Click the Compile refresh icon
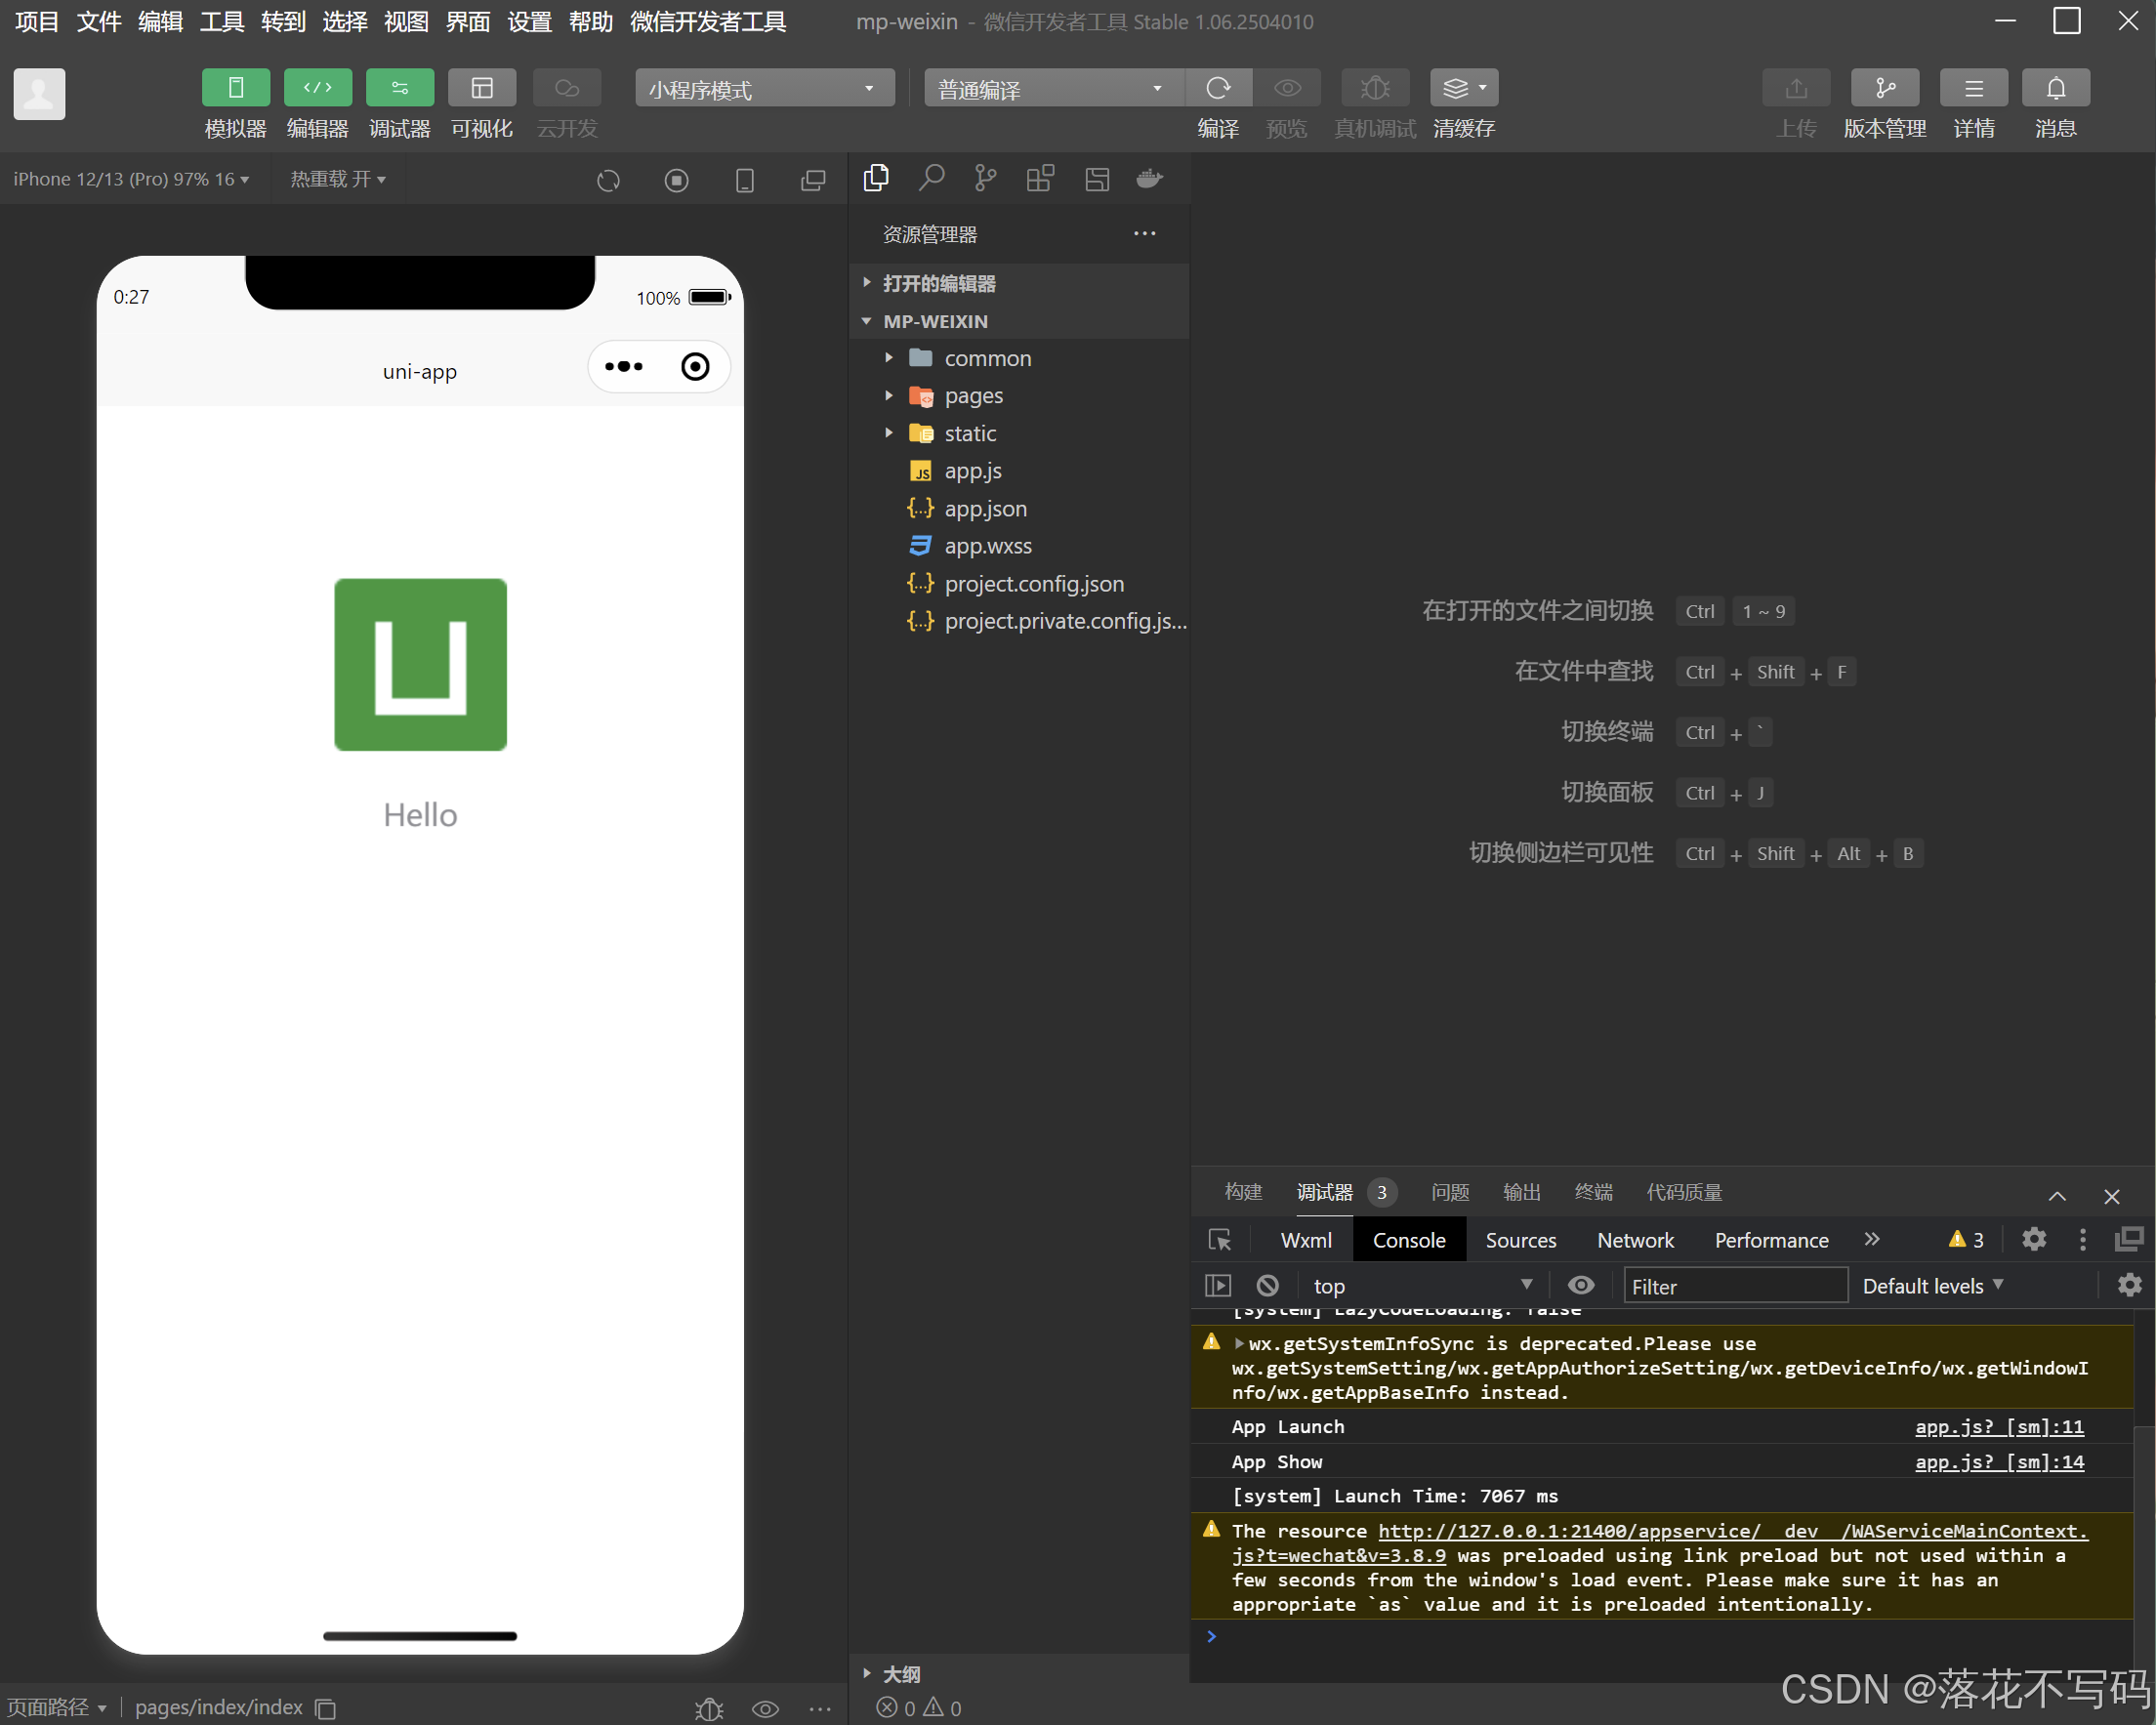This screenshot has width=2156, height=1725. click(1217, 88)
